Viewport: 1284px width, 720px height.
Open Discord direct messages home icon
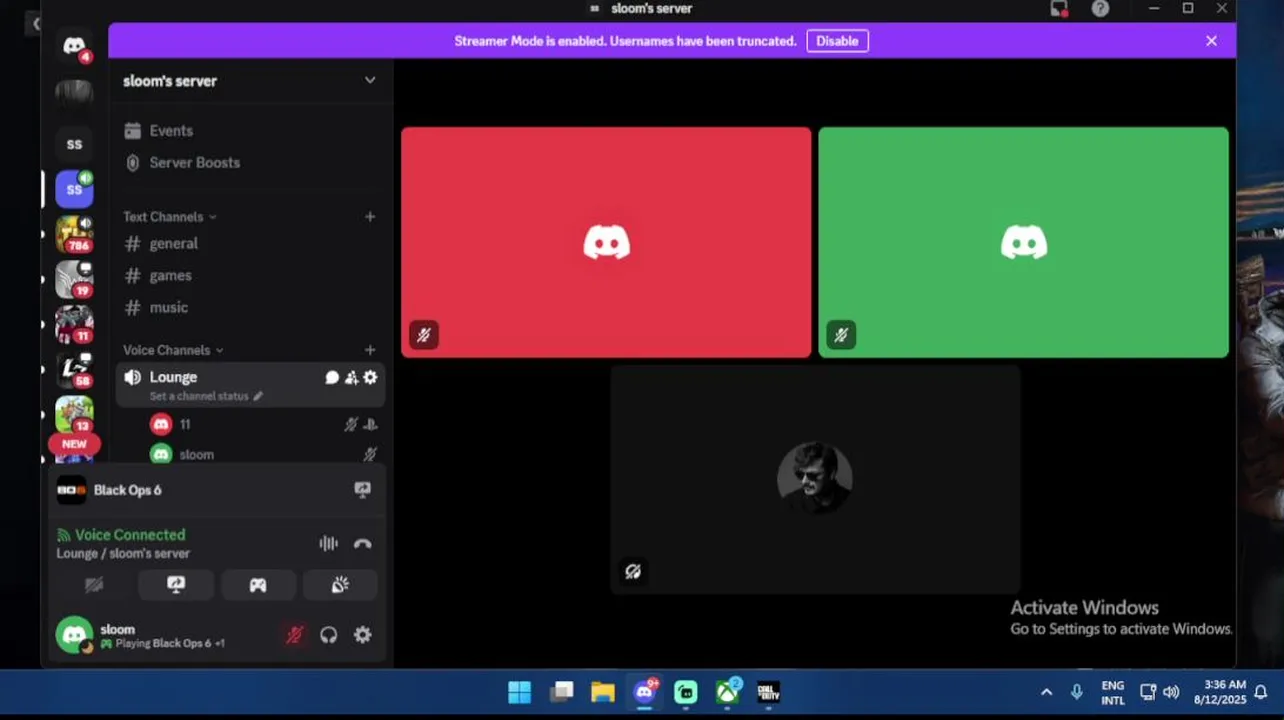(x=74, y=46)
